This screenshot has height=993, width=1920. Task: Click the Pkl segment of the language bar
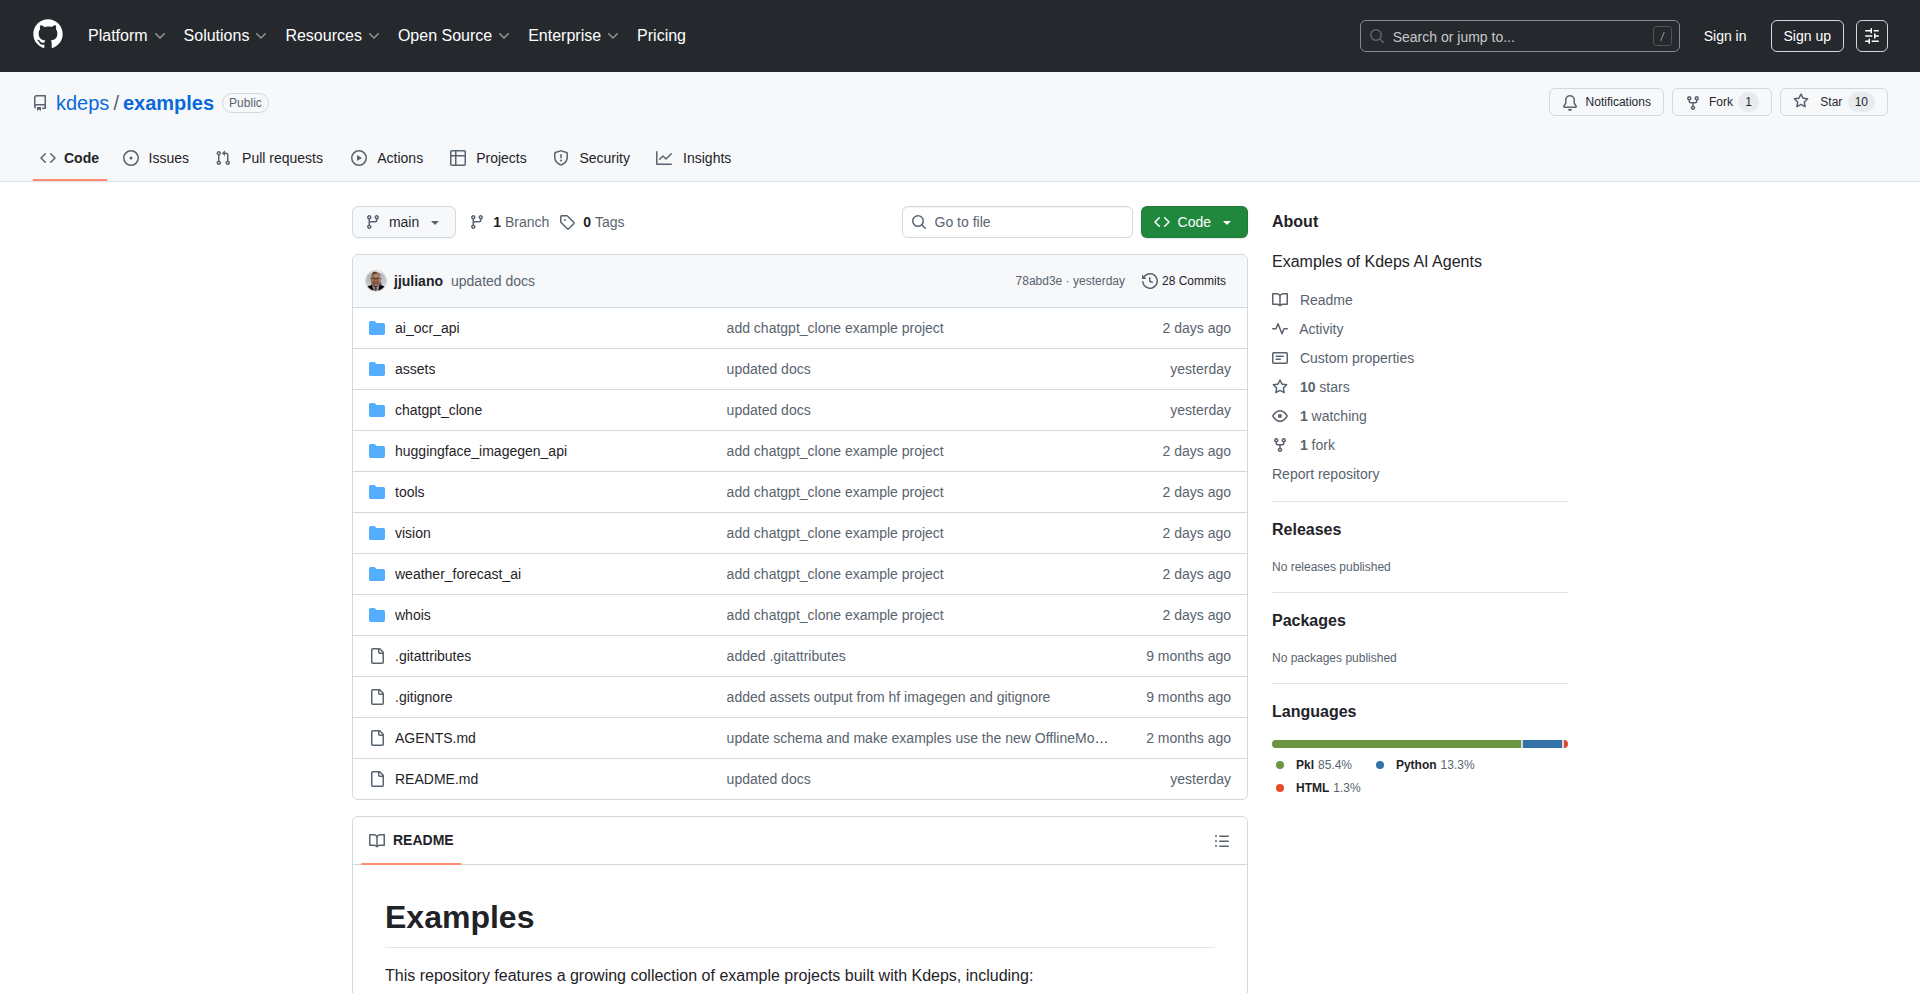1395,744
